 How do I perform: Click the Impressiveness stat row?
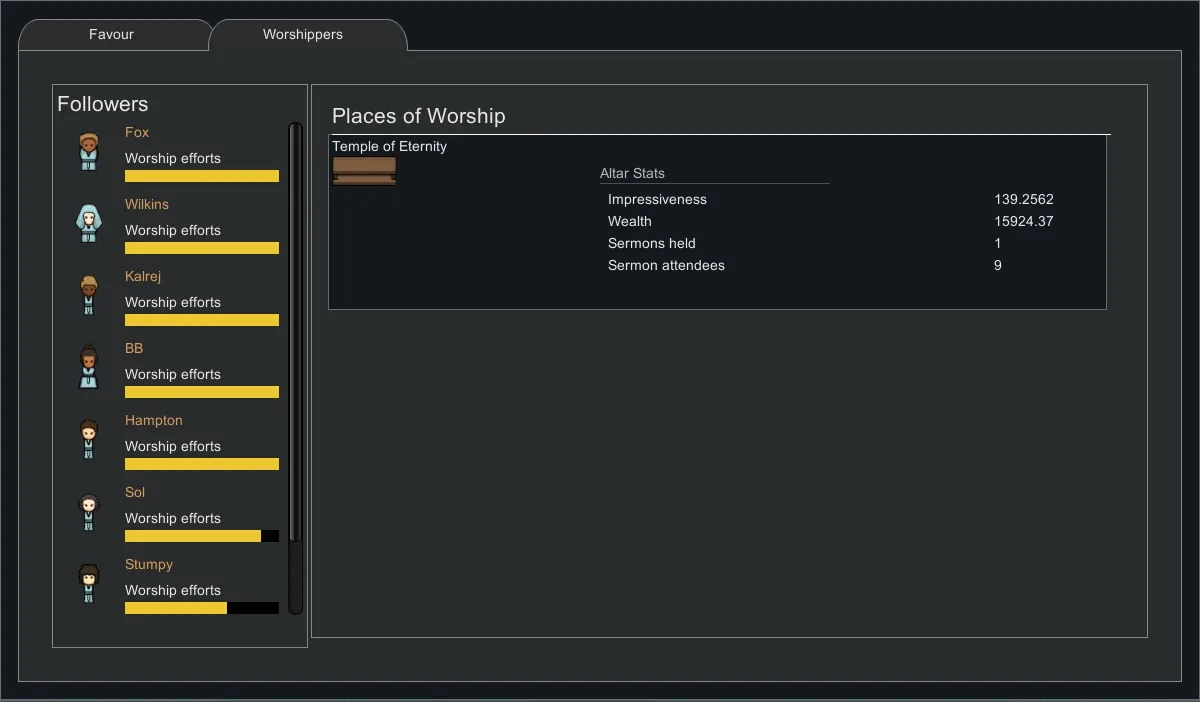tap(657, 199)
